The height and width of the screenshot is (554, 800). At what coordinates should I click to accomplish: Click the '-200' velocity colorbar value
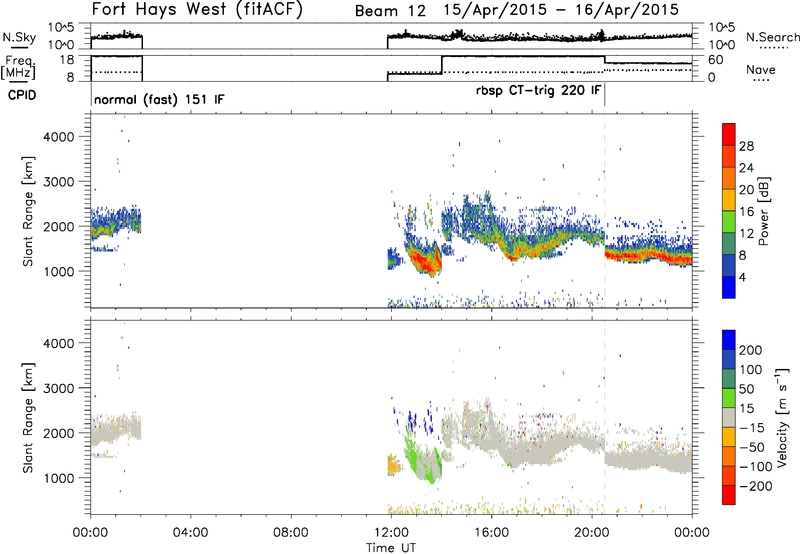(754, 486)
